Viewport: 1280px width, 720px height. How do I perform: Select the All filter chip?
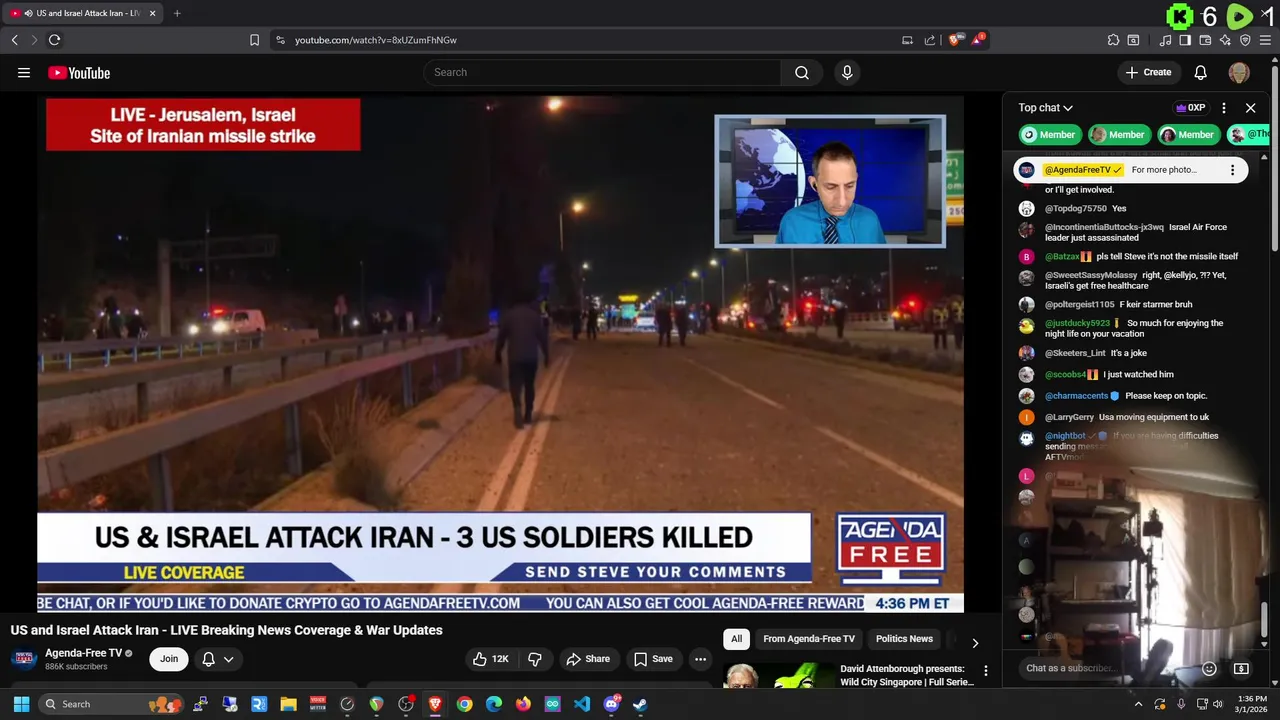(736, 639)
